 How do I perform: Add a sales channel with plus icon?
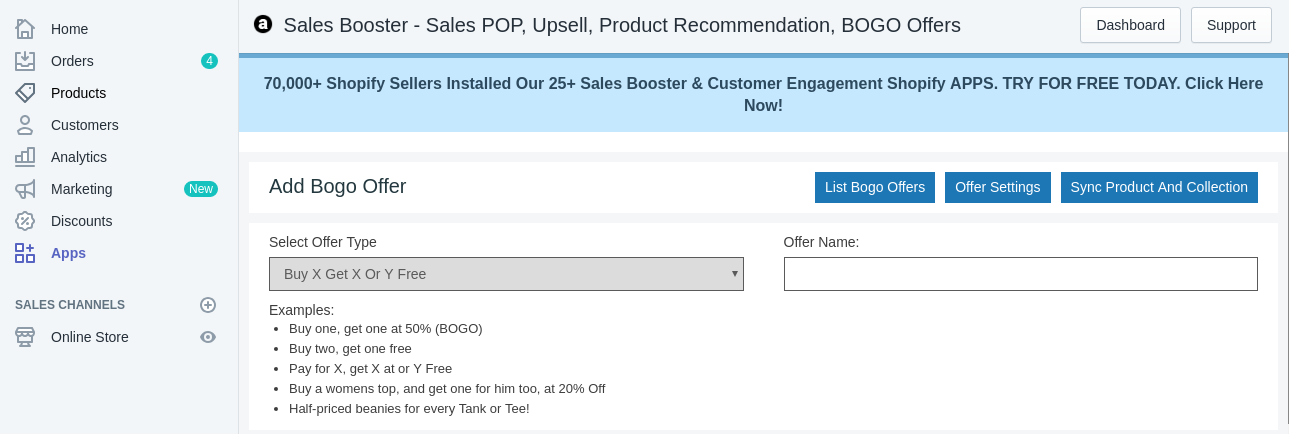coord(208,305)
